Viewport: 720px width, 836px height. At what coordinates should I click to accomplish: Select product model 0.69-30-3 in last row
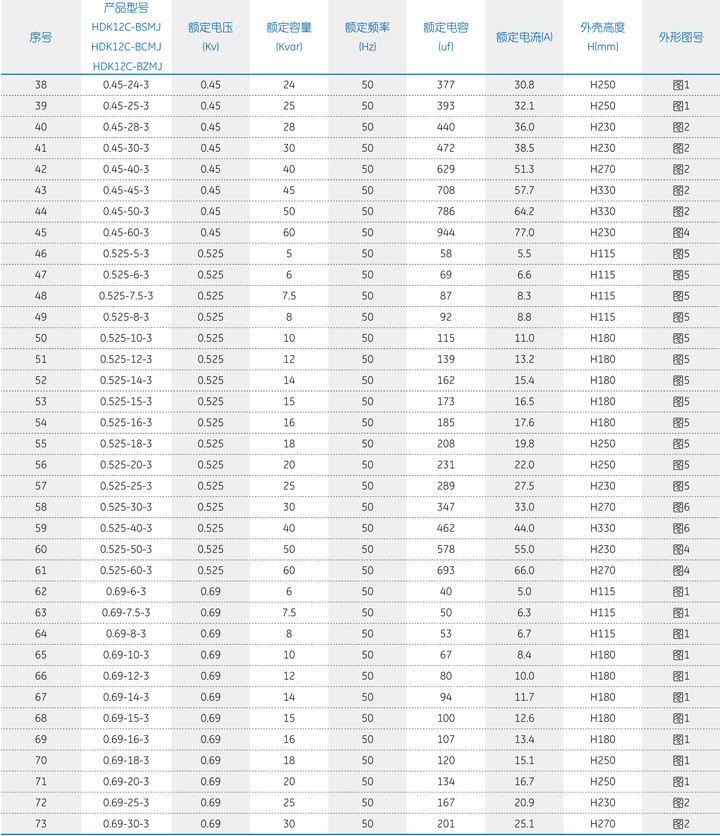tap(126, 824)
